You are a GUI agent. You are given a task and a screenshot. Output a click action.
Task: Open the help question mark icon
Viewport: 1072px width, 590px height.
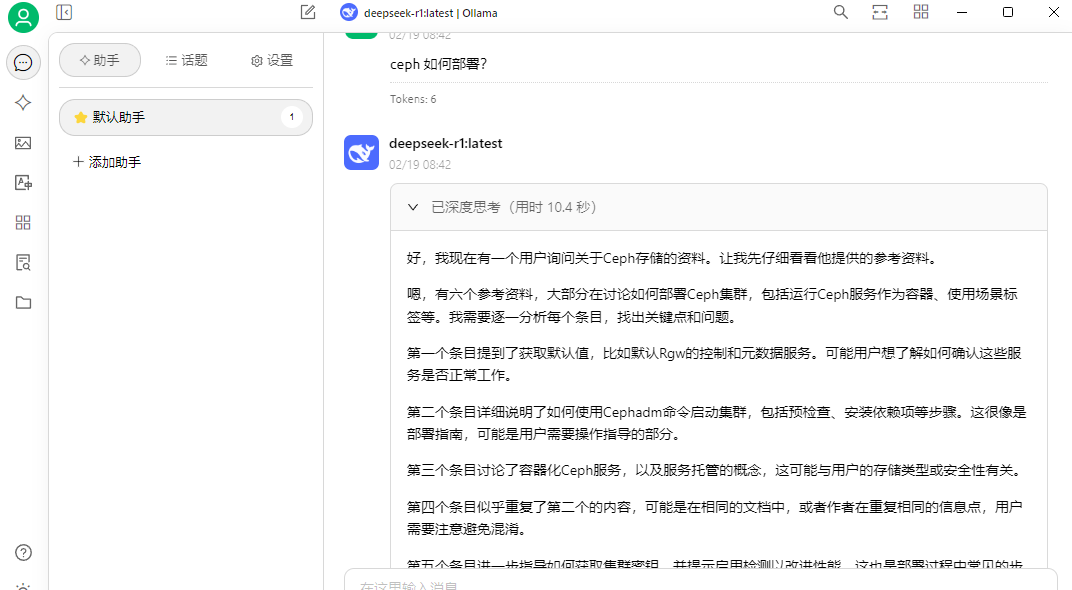[23, 552]
